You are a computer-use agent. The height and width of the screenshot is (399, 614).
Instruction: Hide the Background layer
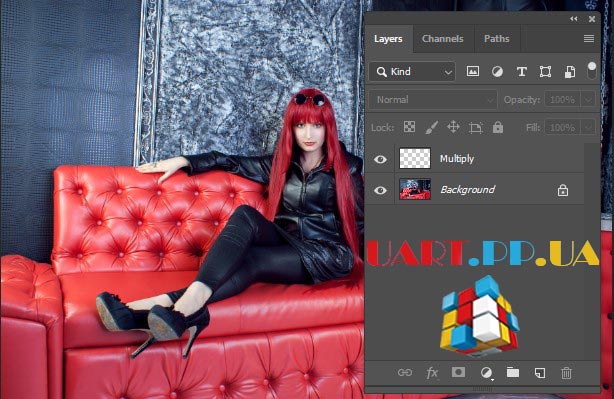tap(380, 190)
